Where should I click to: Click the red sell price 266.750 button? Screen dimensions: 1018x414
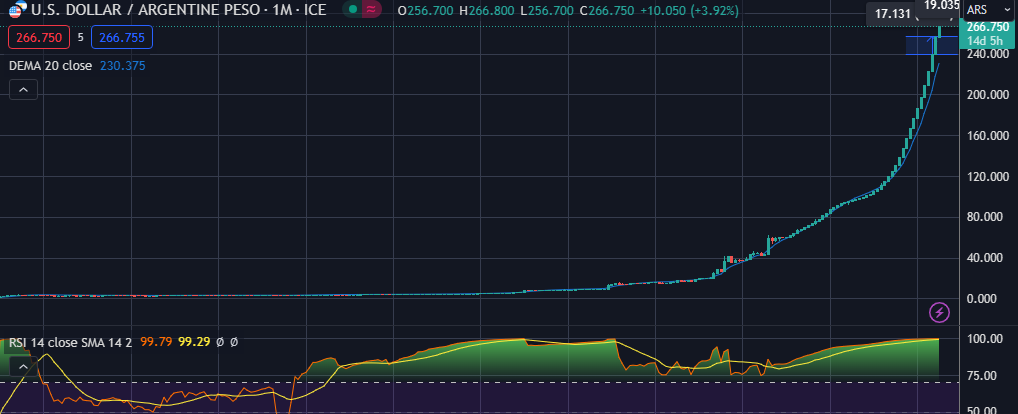coord(39,38)
